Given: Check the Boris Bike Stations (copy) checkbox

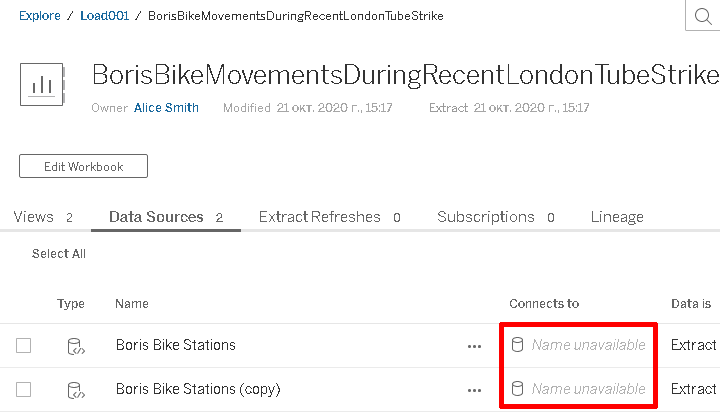Looking at the screenshot, I should (23, 390).
